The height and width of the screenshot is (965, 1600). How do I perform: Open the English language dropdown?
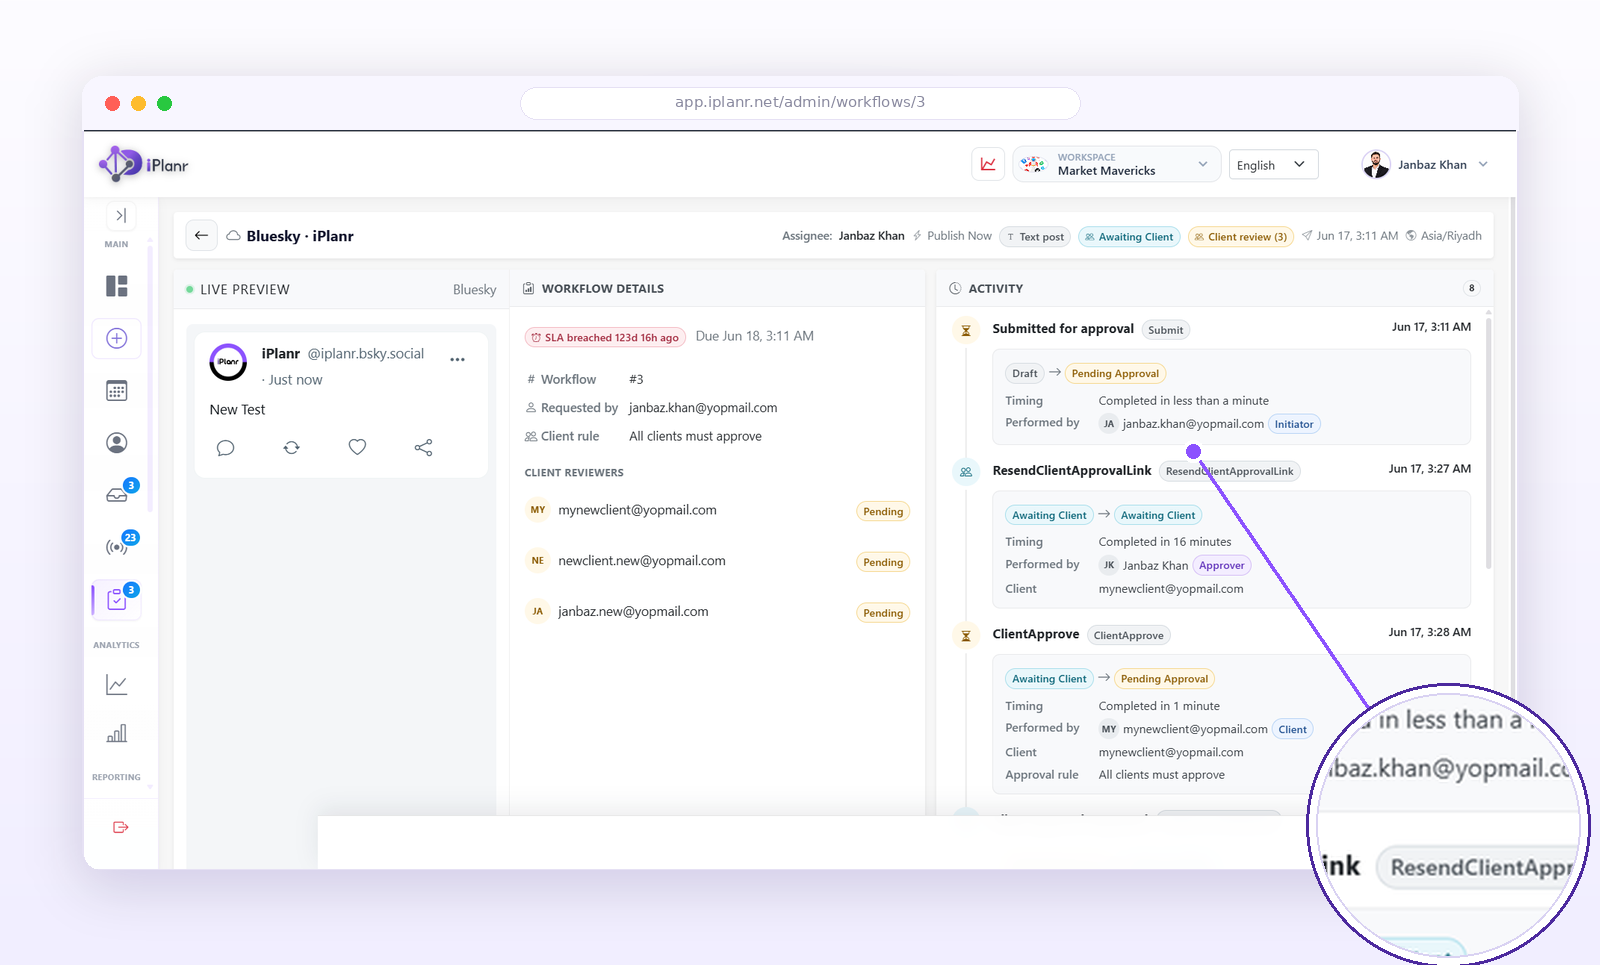[1273, 165]
